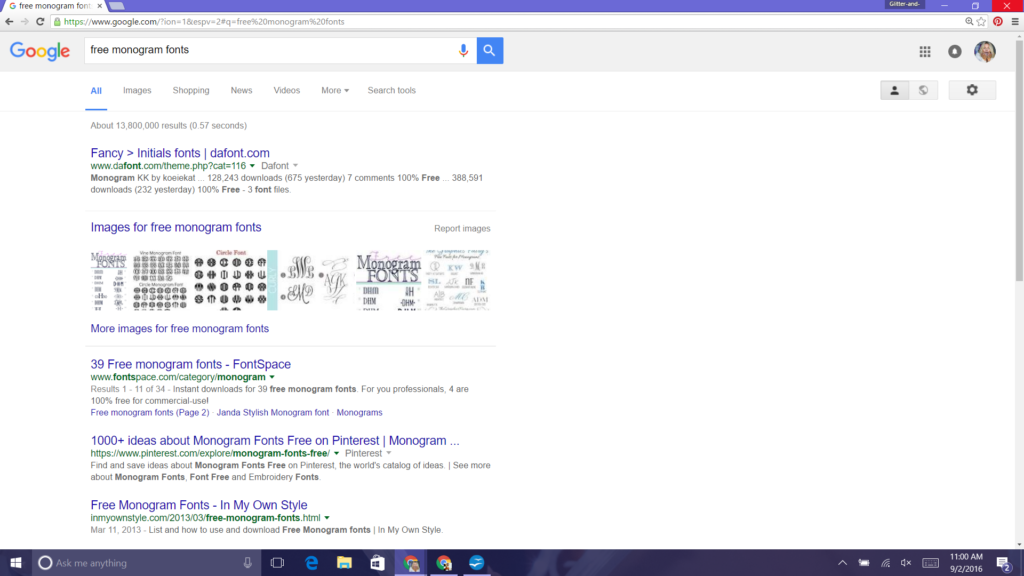Open a new Chrome tab
Image resolution: width=1024 pixels, height=576 pixels.
click(117, 6)
